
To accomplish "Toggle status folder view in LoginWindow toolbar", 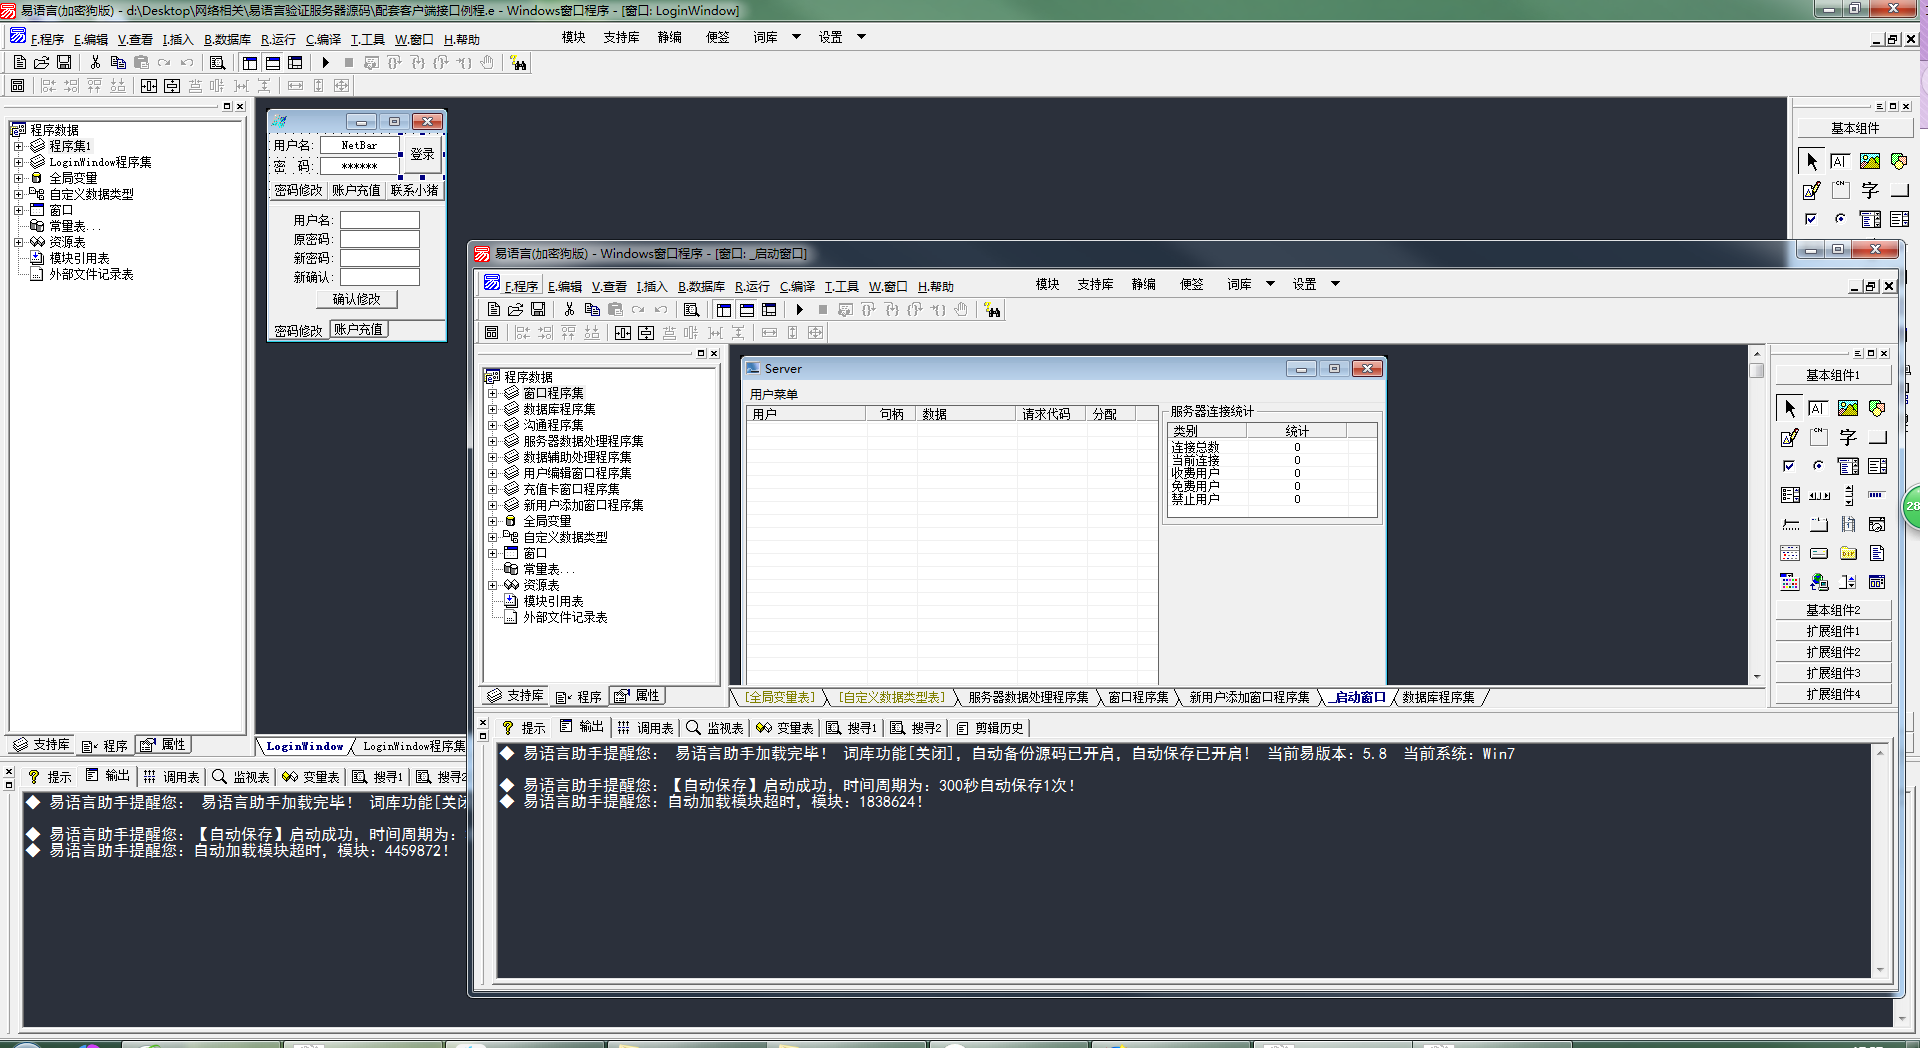I will point(273,62).
